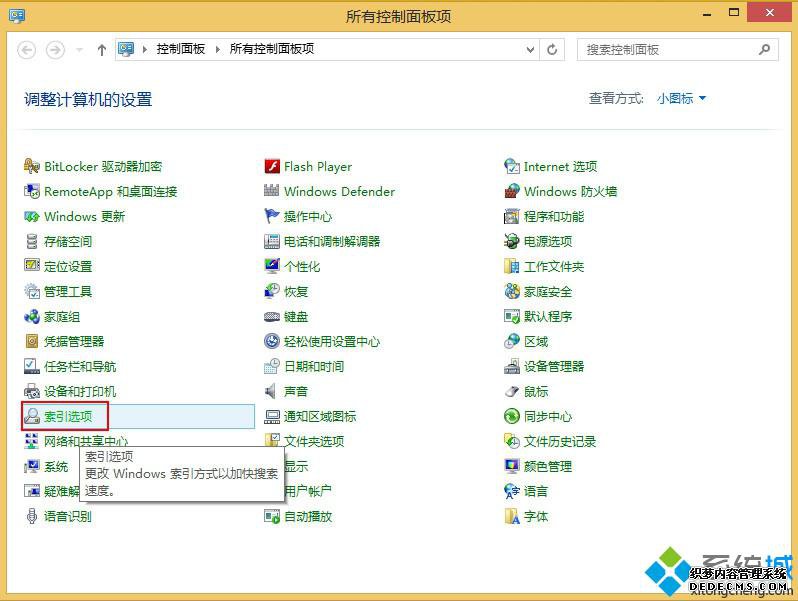Screen dimensions: 798x601
Task: Open 任务栏和导航 icon
Action: [32, 366]
